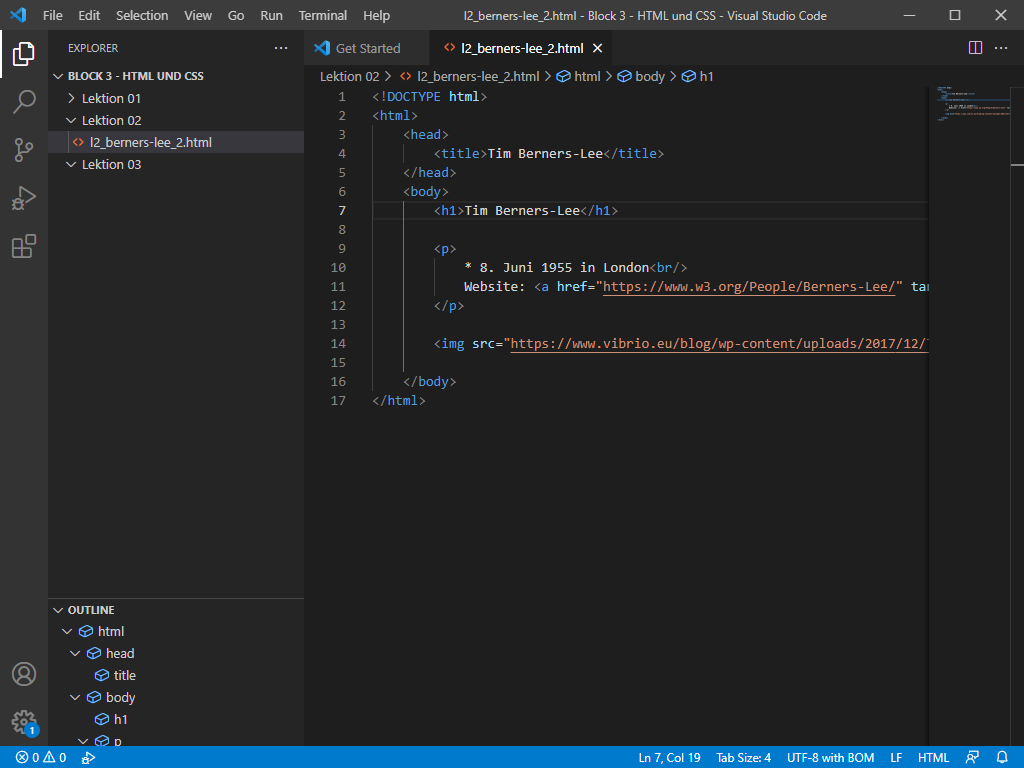Click the VS Code logo in title bar
The height and width of the screenshot is (768, 1024).
coord(18,14)
